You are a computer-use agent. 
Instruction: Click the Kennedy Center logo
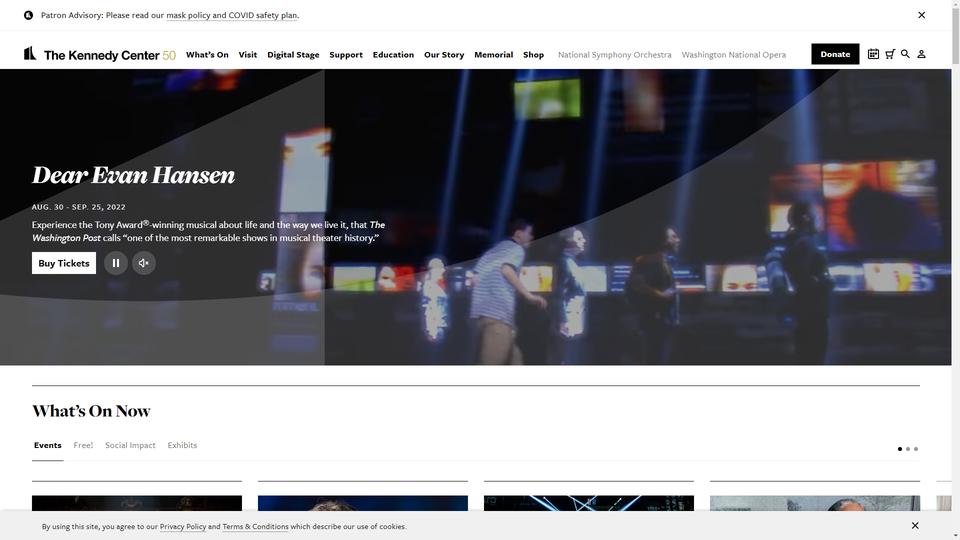[x=100, y=54]
